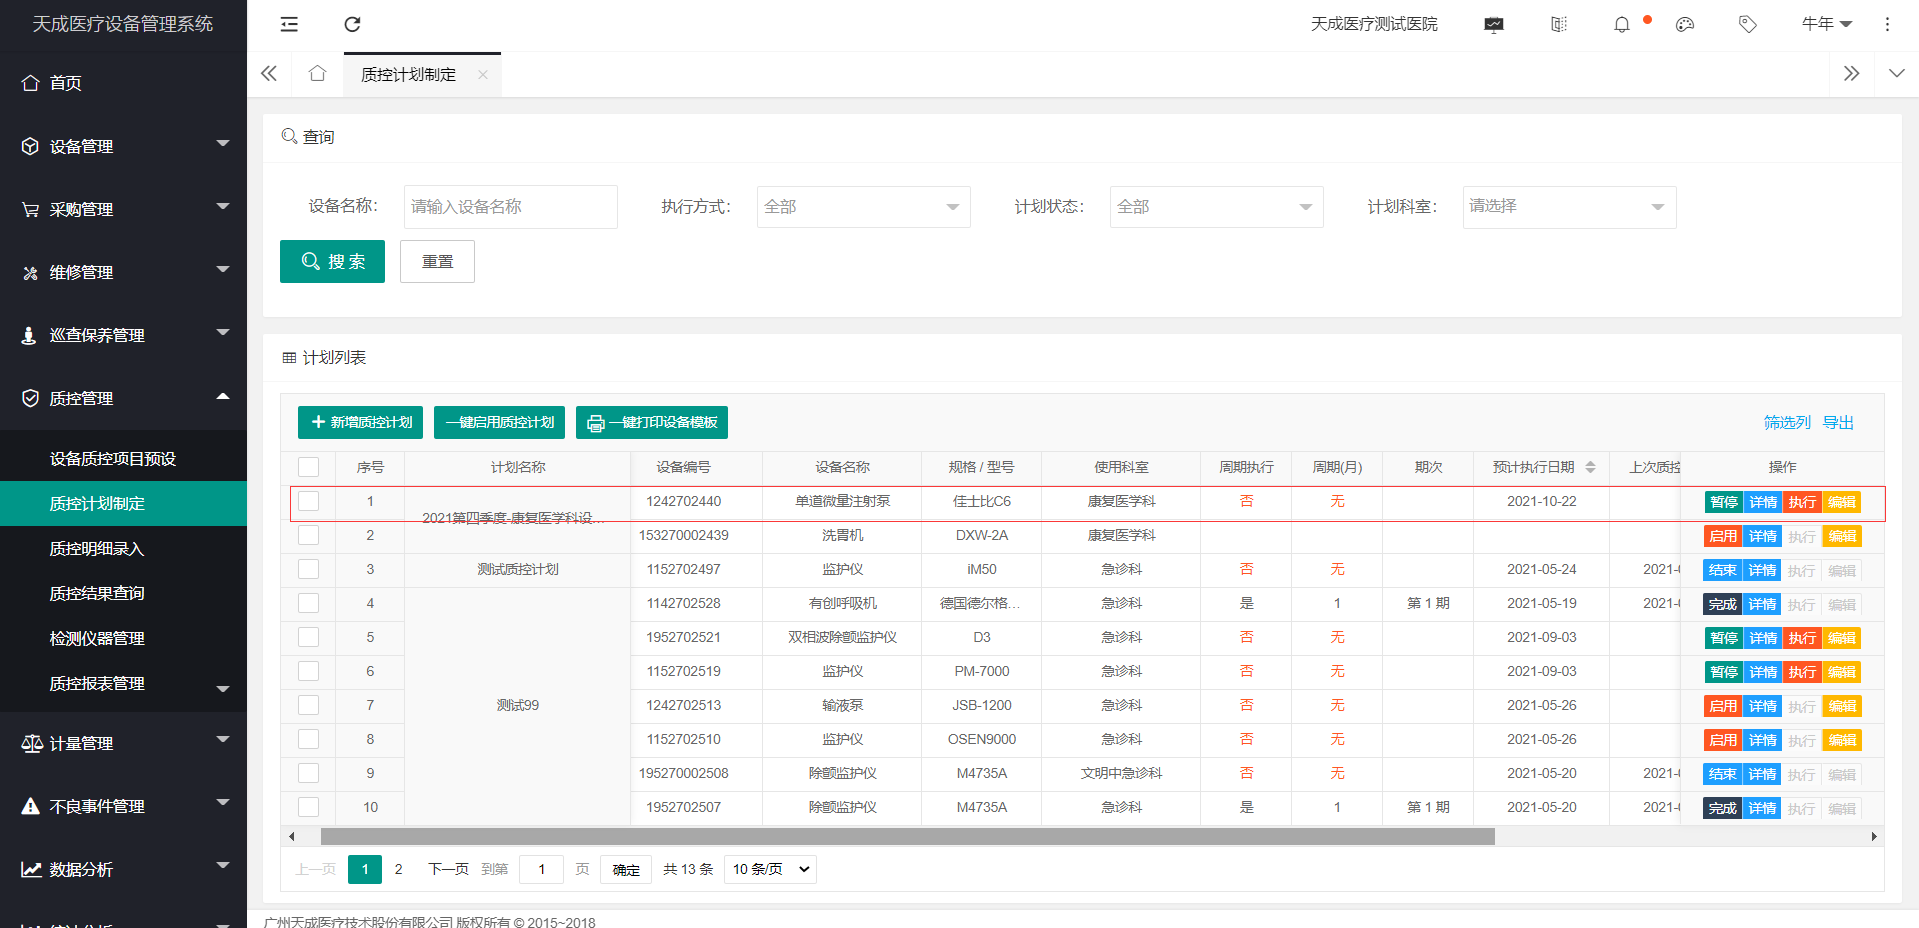Open the 计划科室 dropdown
This screenshot has width=1919, height=928.
[x=1569, y=207]
